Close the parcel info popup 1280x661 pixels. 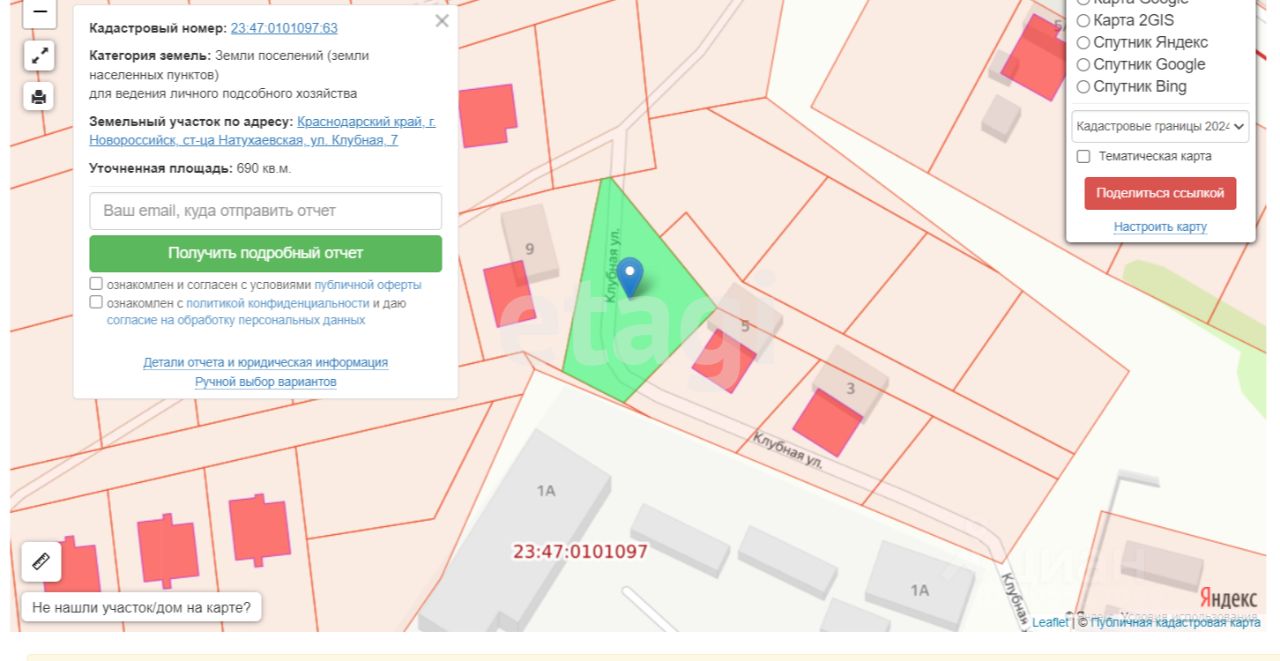[x=442, y=21]
